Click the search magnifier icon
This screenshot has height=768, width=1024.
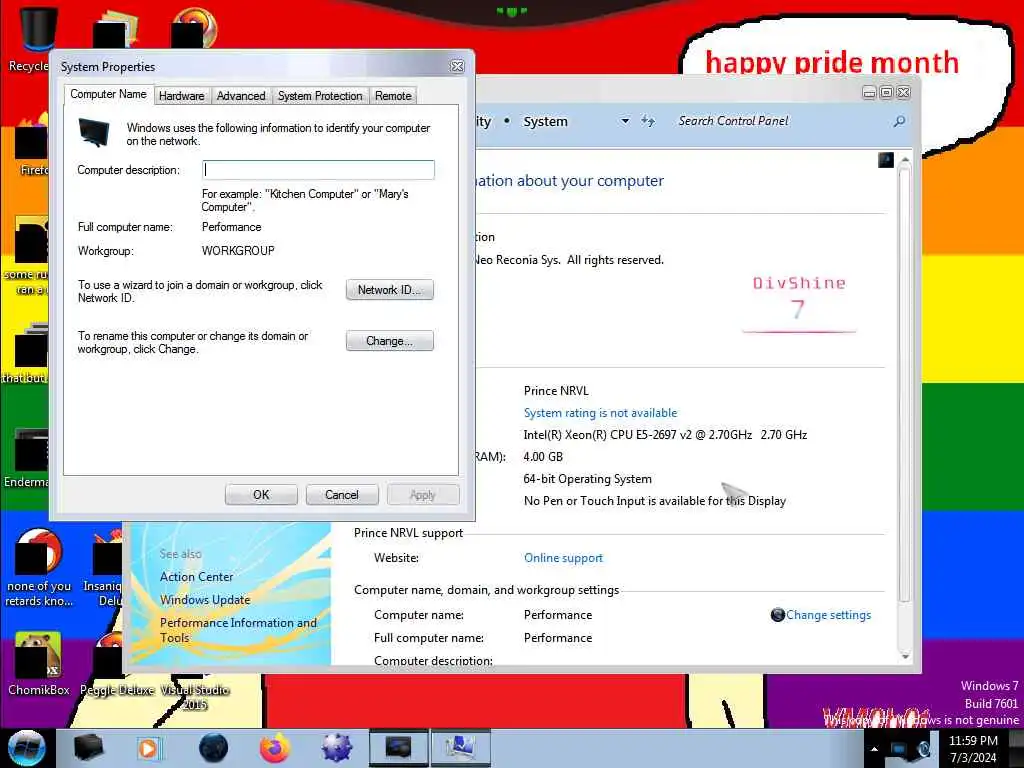tap(899, 121)
